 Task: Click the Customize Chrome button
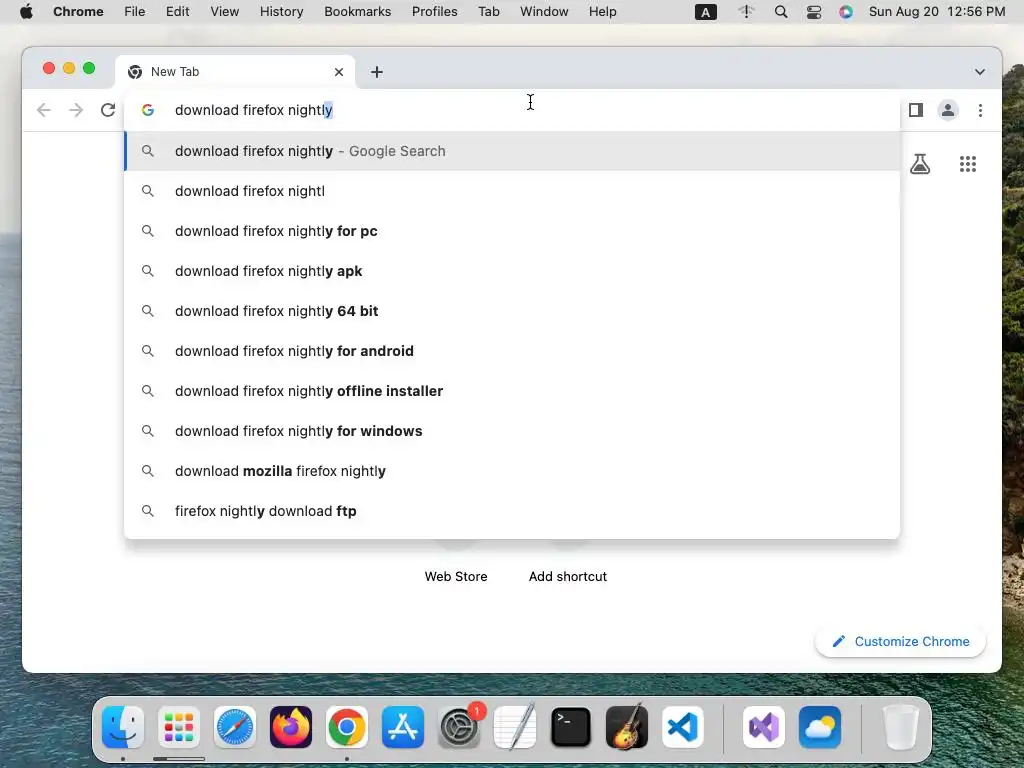click(900, 641)
